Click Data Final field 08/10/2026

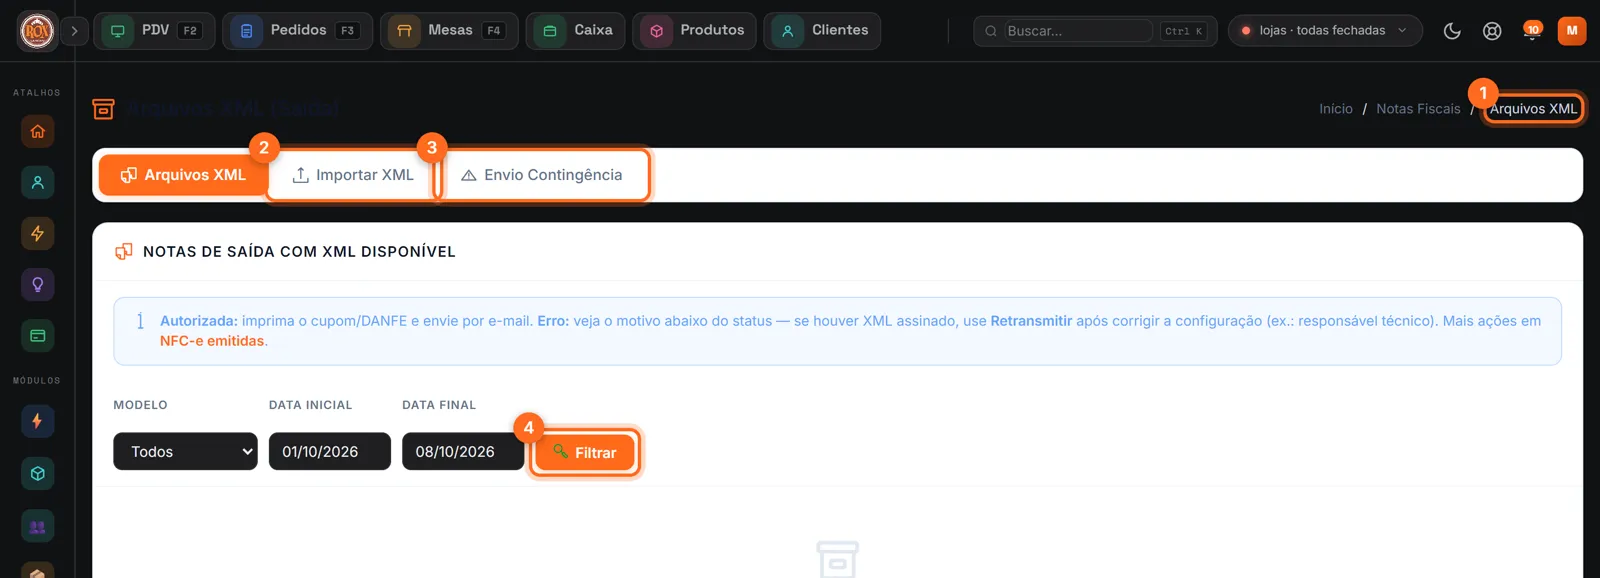[x=463, y=451]
